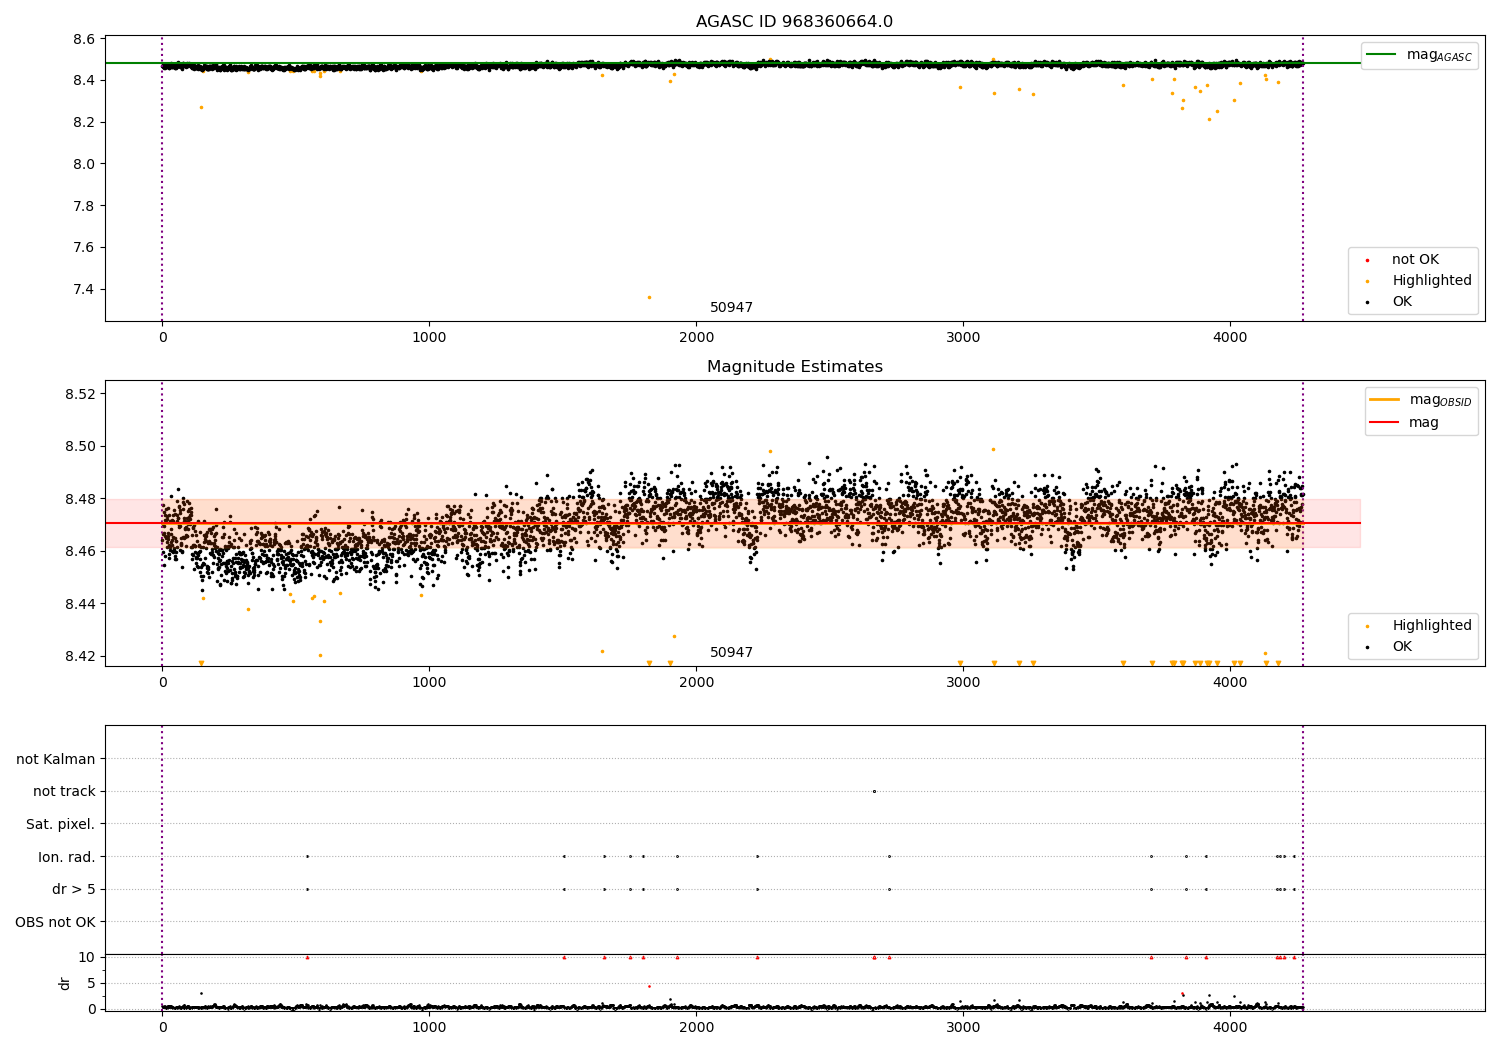The image size is (1500, 1050).
Task: Select the 'mag AGASC' legend entry
Action: [1419, 55]
